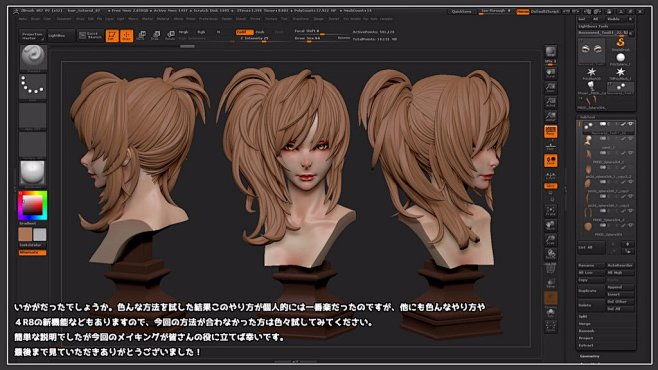Enable the Mrgb paint mode
Image resolution: width=658 pixels, height=370 pixels.
click(x=183, y=32)
